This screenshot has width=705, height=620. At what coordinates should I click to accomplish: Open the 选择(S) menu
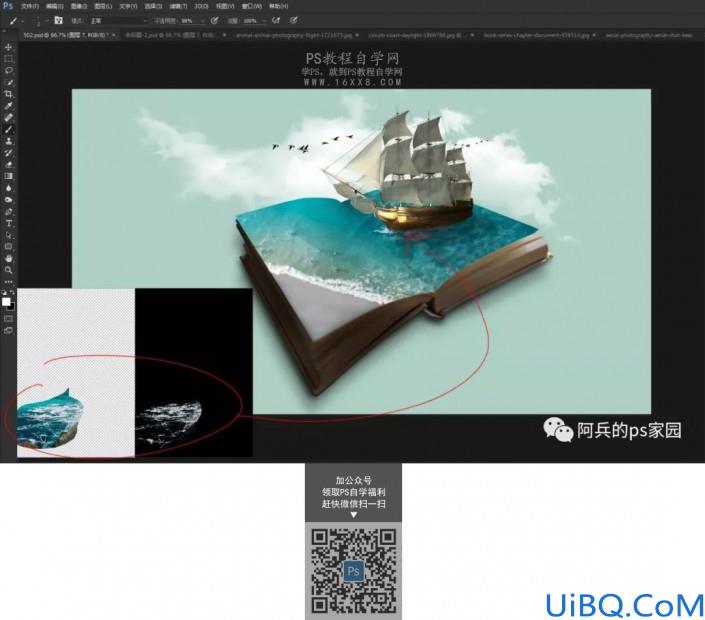pos(153,6)
